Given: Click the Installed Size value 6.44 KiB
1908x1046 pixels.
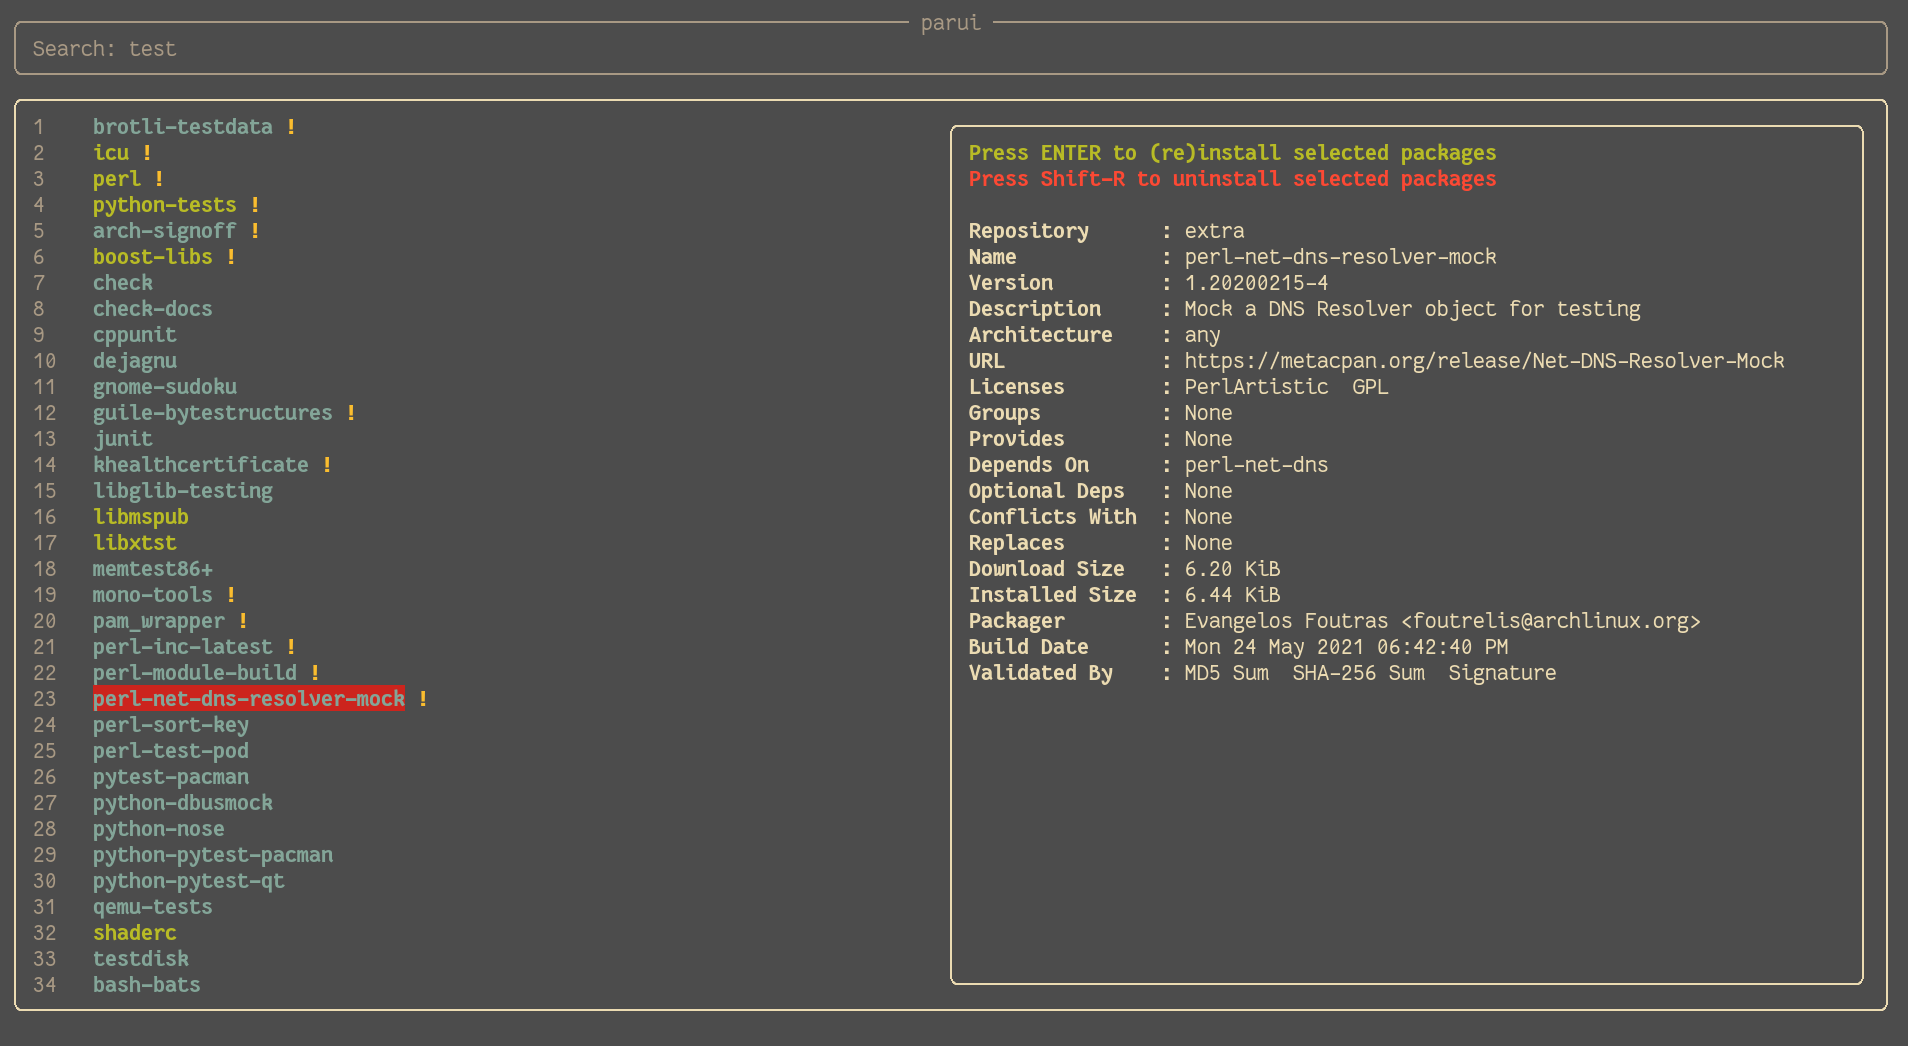Looking at the screenshot, I should (x=1232, y=595).
